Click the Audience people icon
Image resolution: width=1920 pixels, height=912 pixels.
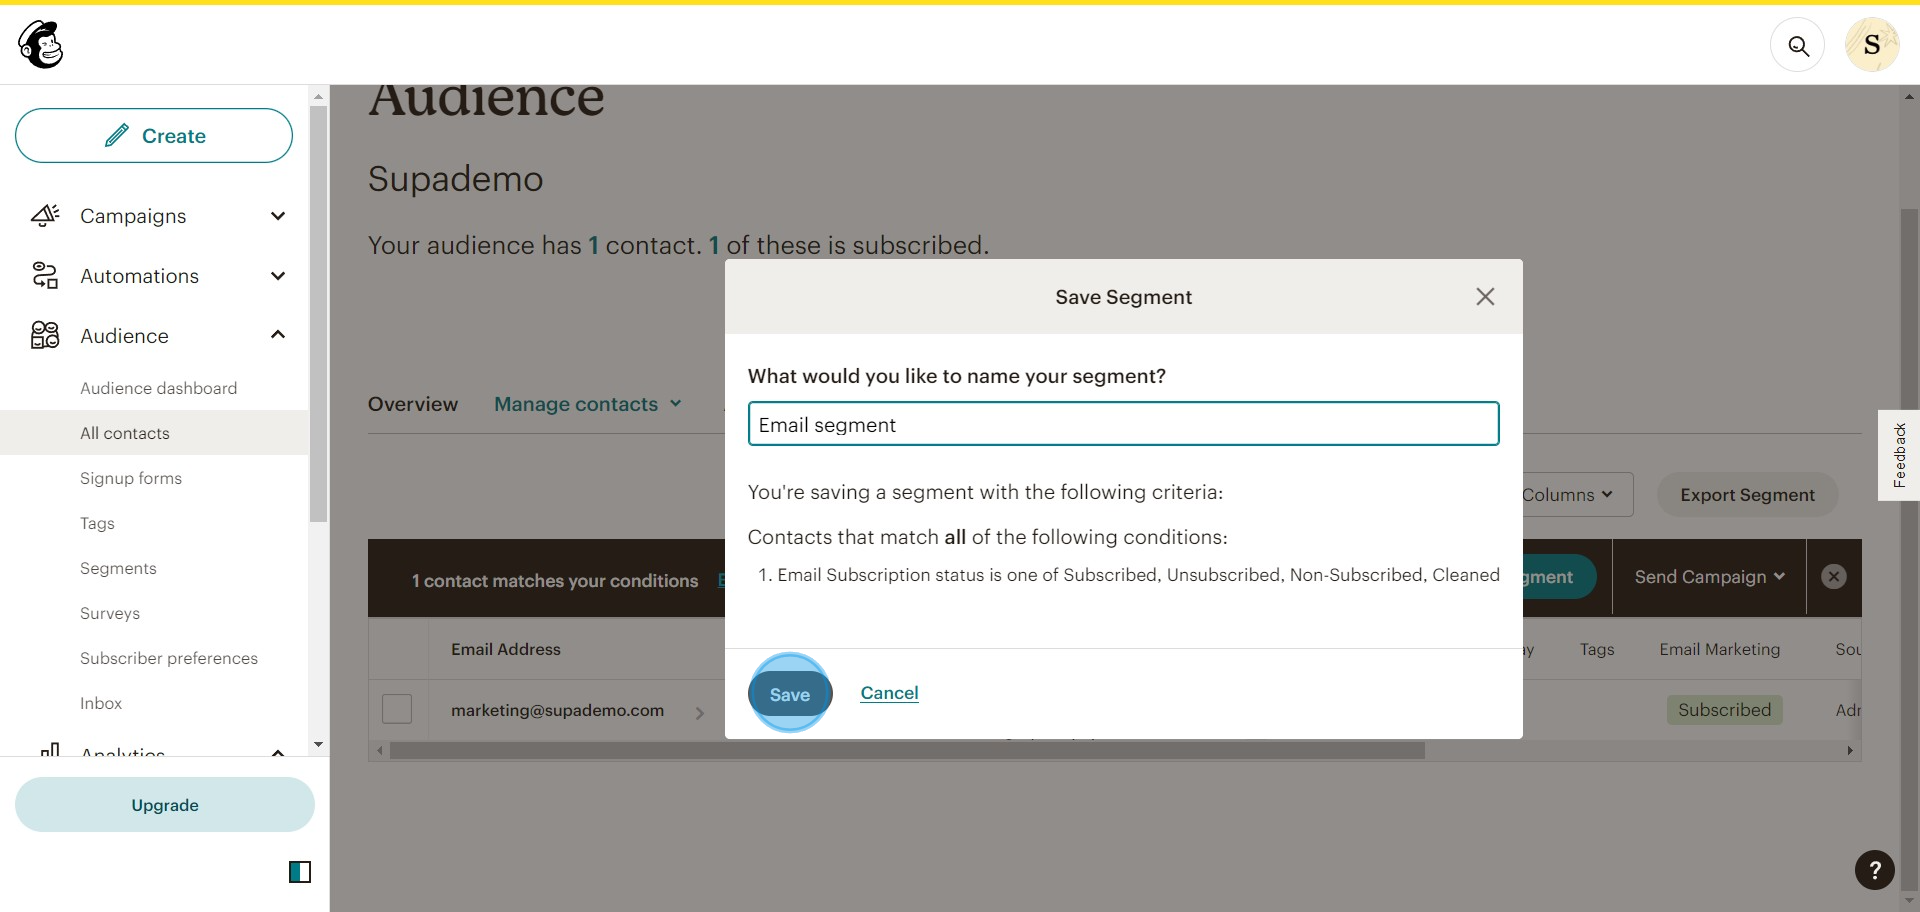[45, 335]
